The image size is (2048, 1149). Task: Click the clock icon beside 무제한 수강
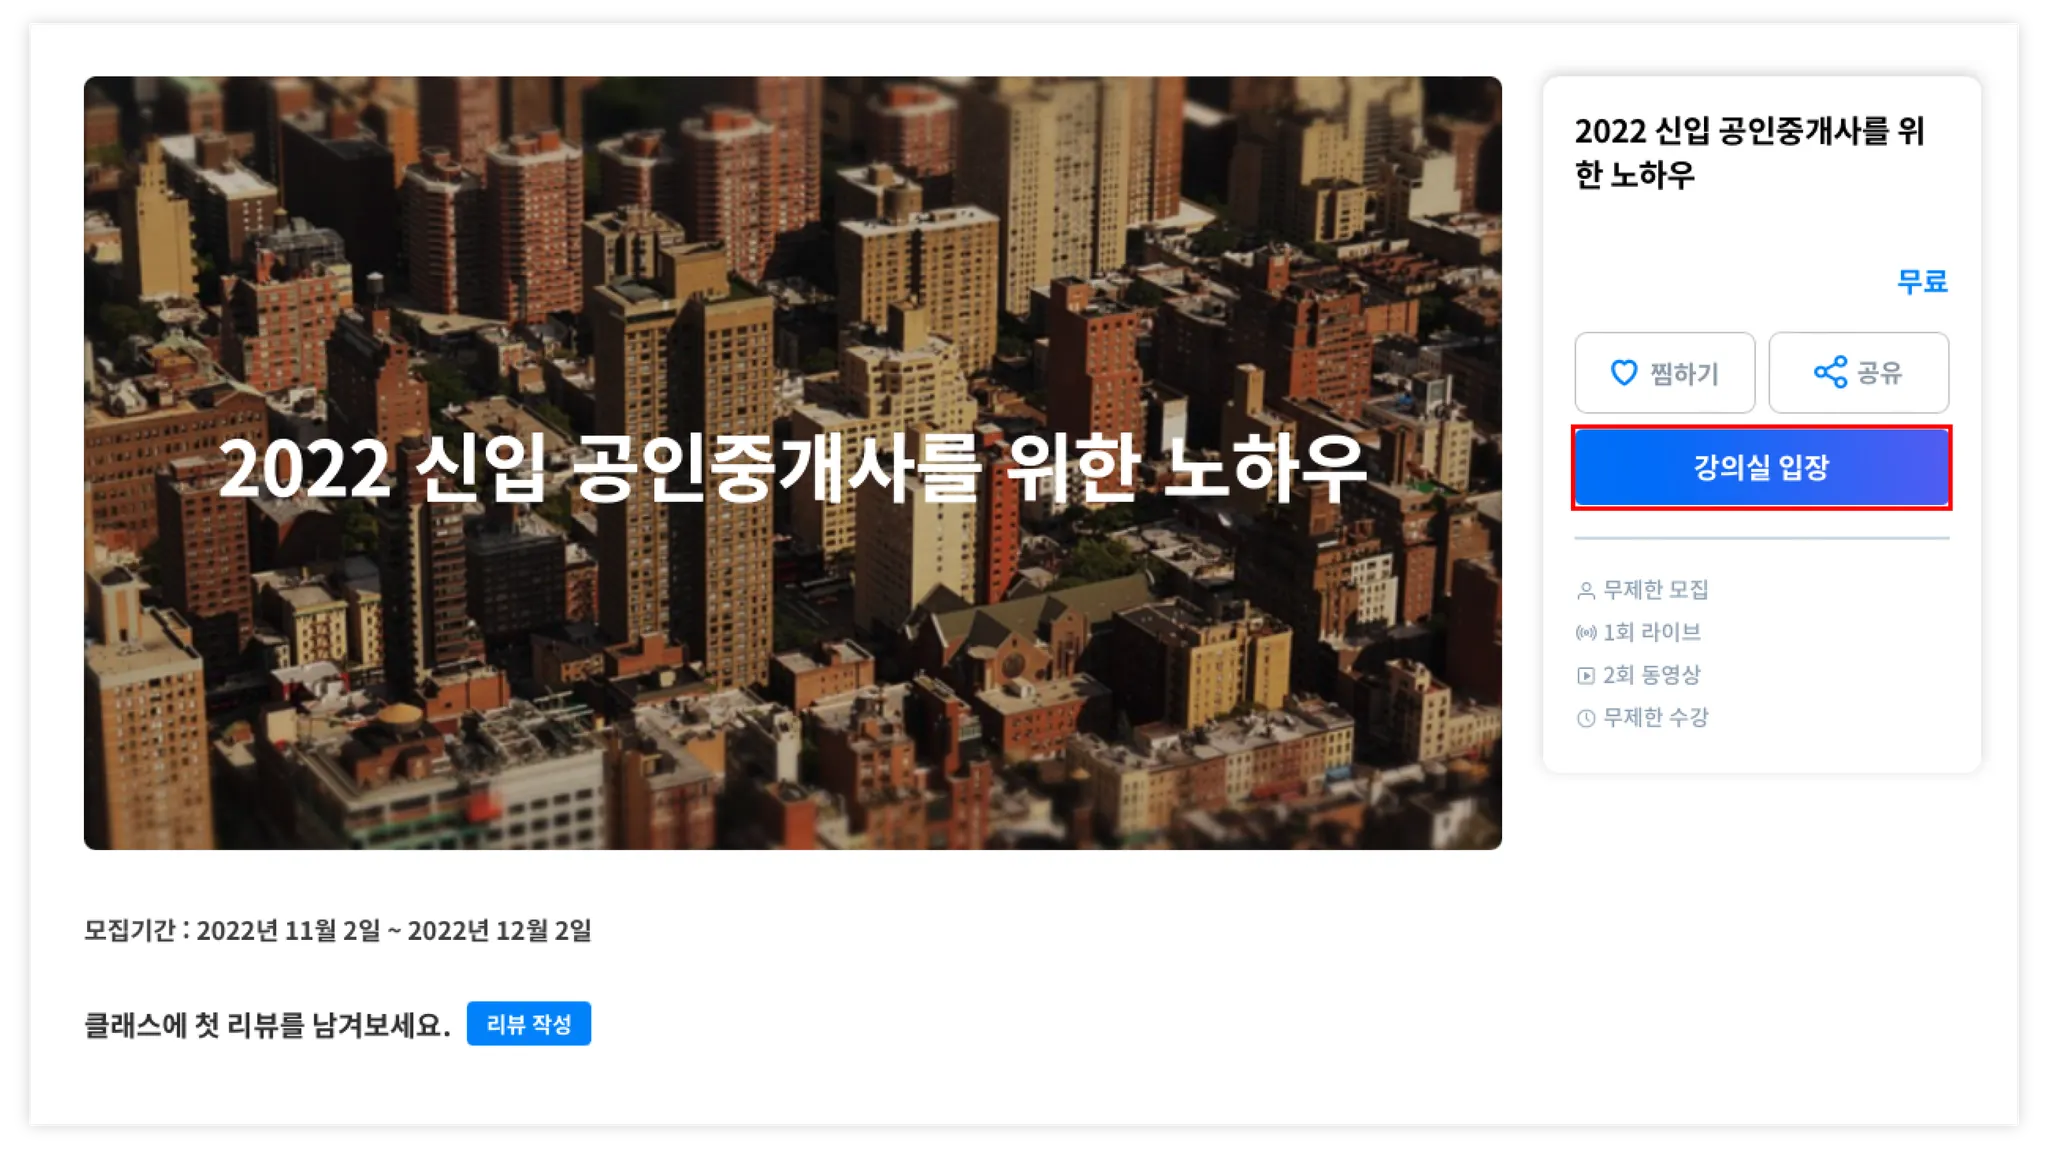tap(1585, 718)
